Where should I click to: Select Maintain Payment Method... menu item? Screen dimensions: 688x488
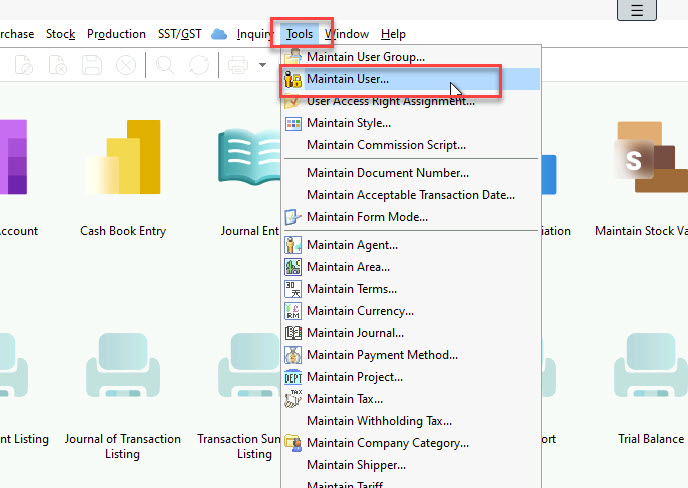382,355
